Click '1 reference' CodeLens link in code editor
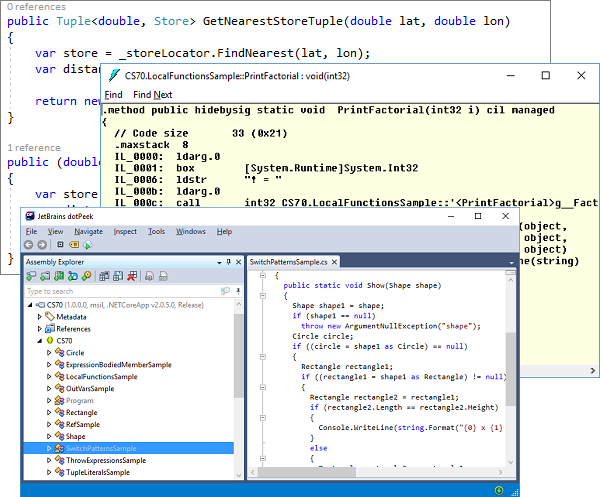Image resolution: width=600 pixels, height=497 pixels. (x=34, y=148)
